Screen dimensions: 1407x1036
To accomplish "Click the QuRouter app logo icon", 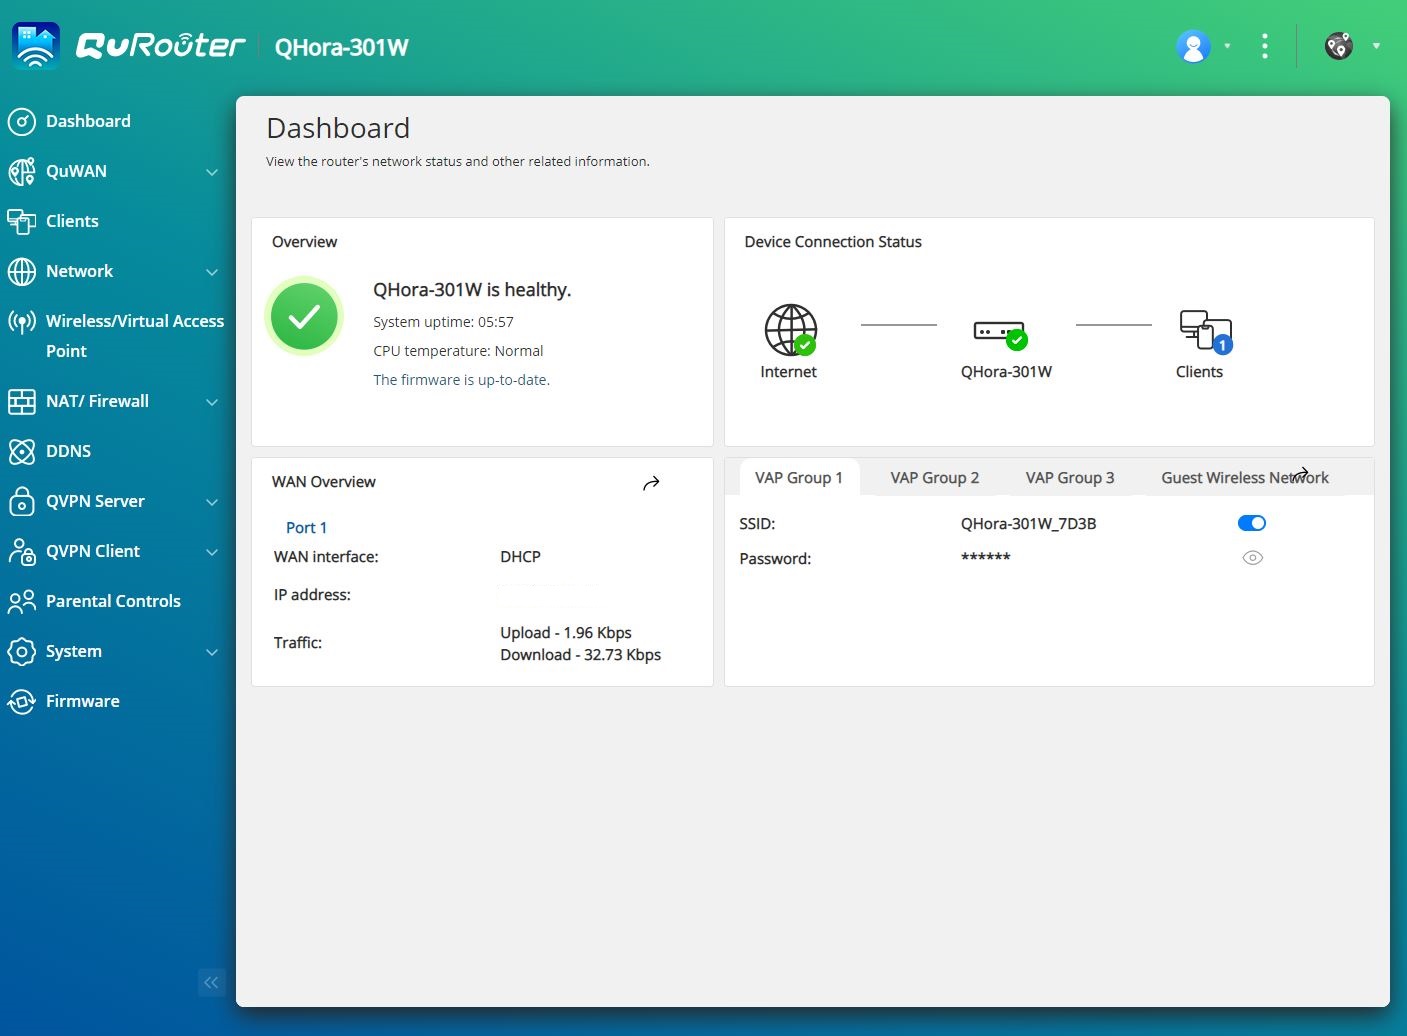I will click(x=36, y=46).
